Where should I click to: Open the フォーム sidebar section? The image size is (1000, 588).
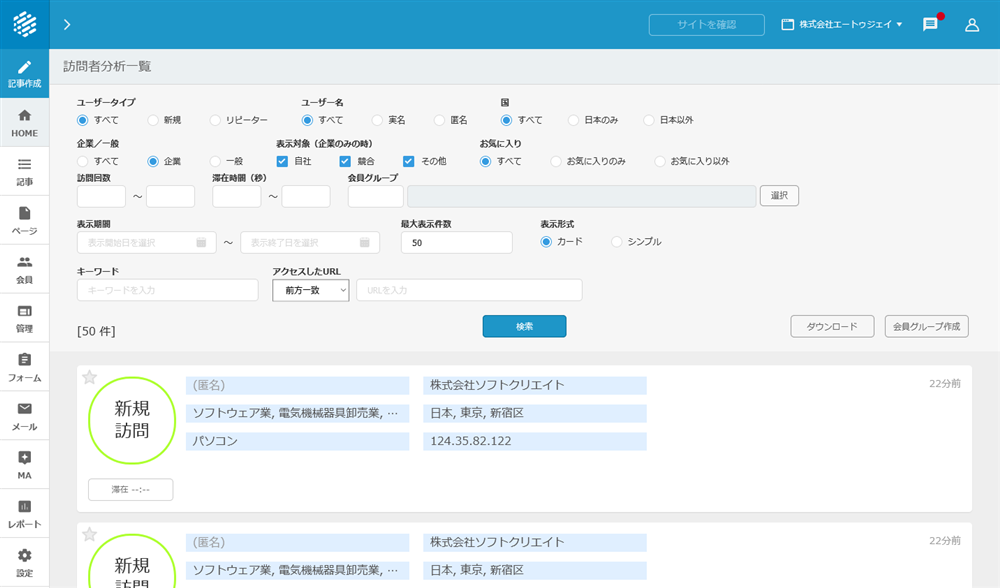click(x=24, y=367)
